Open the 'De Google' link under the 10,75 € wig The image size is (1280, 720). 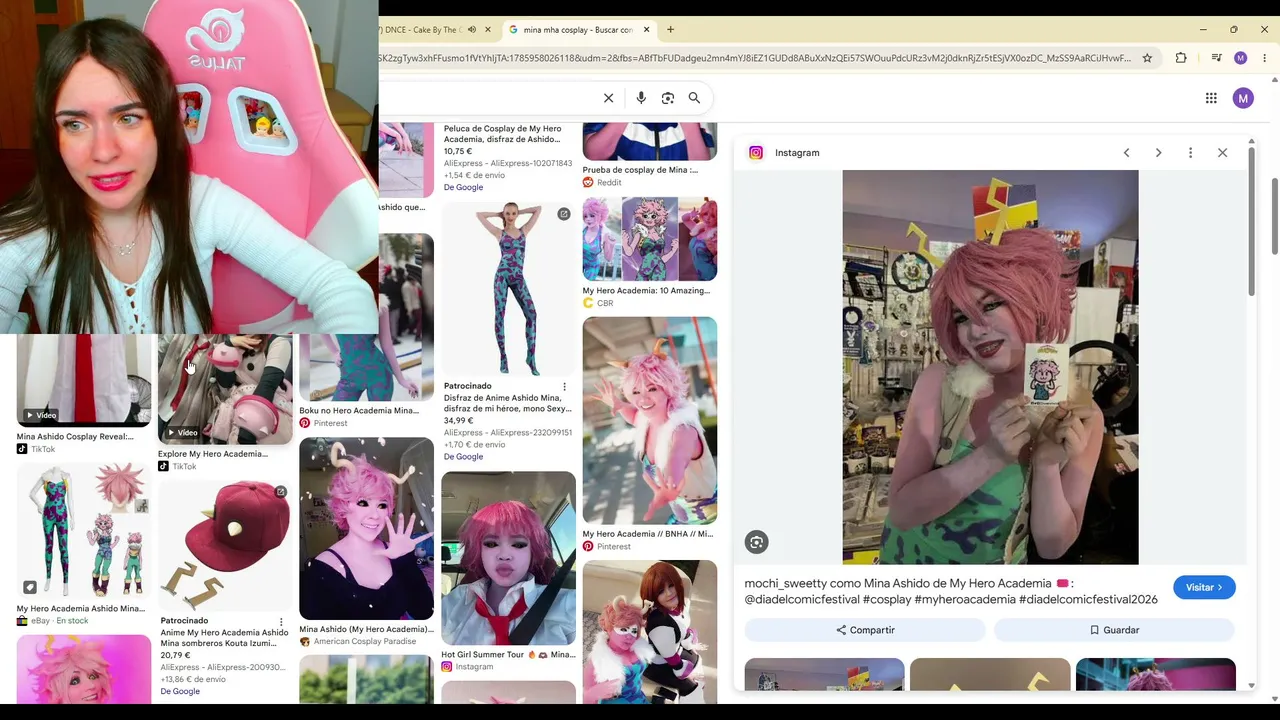coord(463,187)
